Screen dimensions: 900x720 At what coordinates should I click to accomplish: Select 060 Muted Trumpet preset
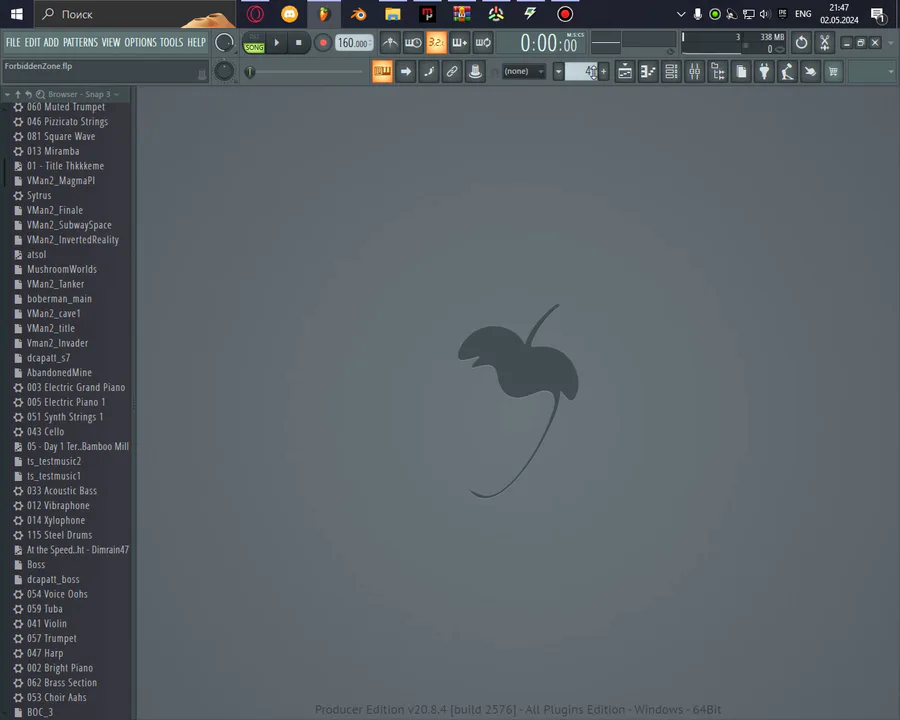pyautogui.click(x=66, y=107)
